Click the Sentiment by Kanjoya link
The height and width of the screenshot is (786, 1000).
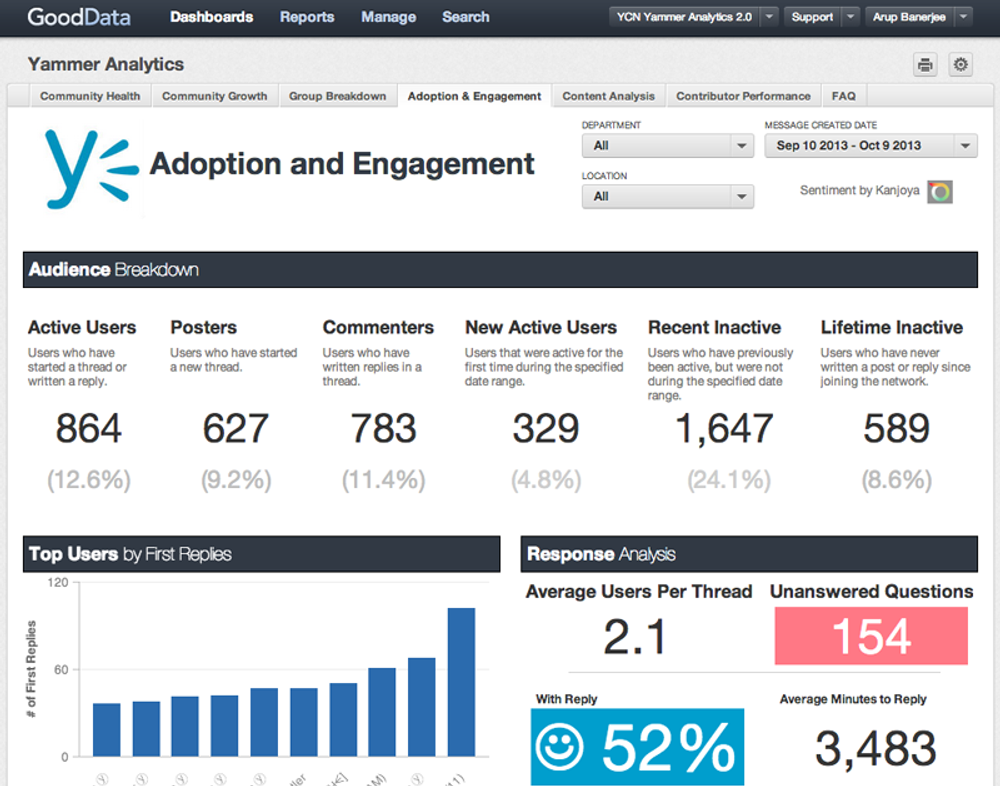point(860,191)
